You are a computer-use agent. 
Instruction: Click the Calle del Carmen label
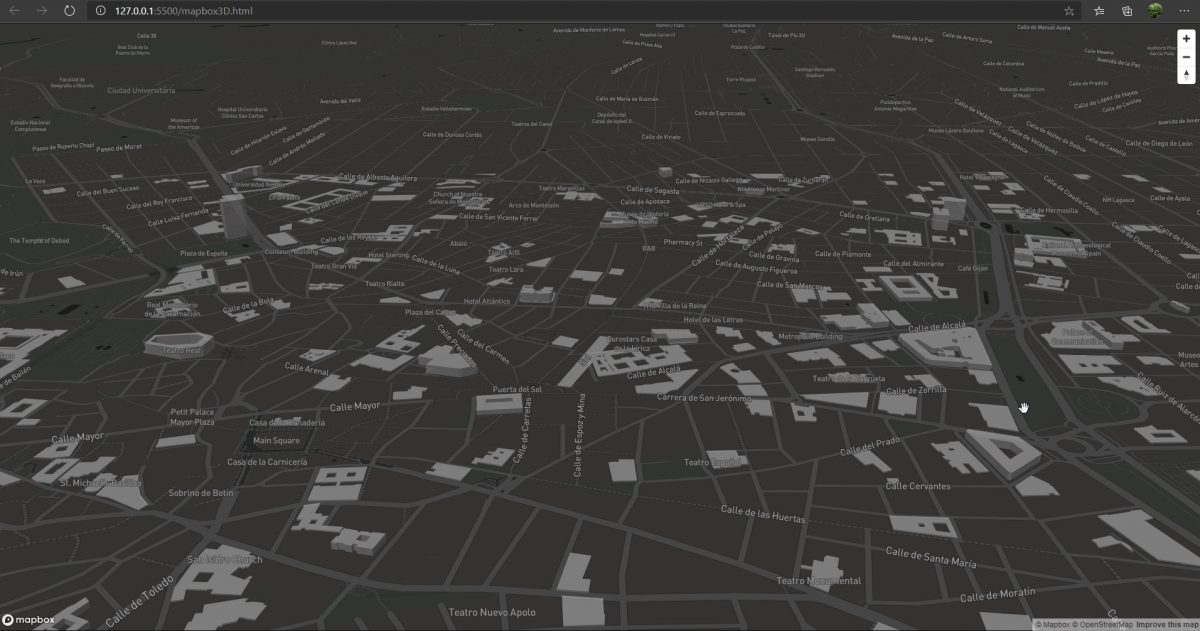[484, 348]
